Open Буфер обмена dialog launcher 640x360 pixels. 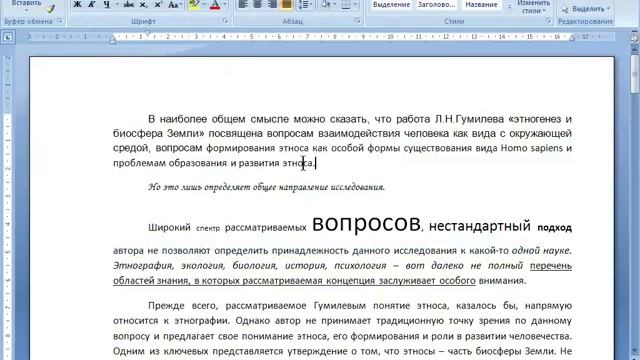coord(60,21)
